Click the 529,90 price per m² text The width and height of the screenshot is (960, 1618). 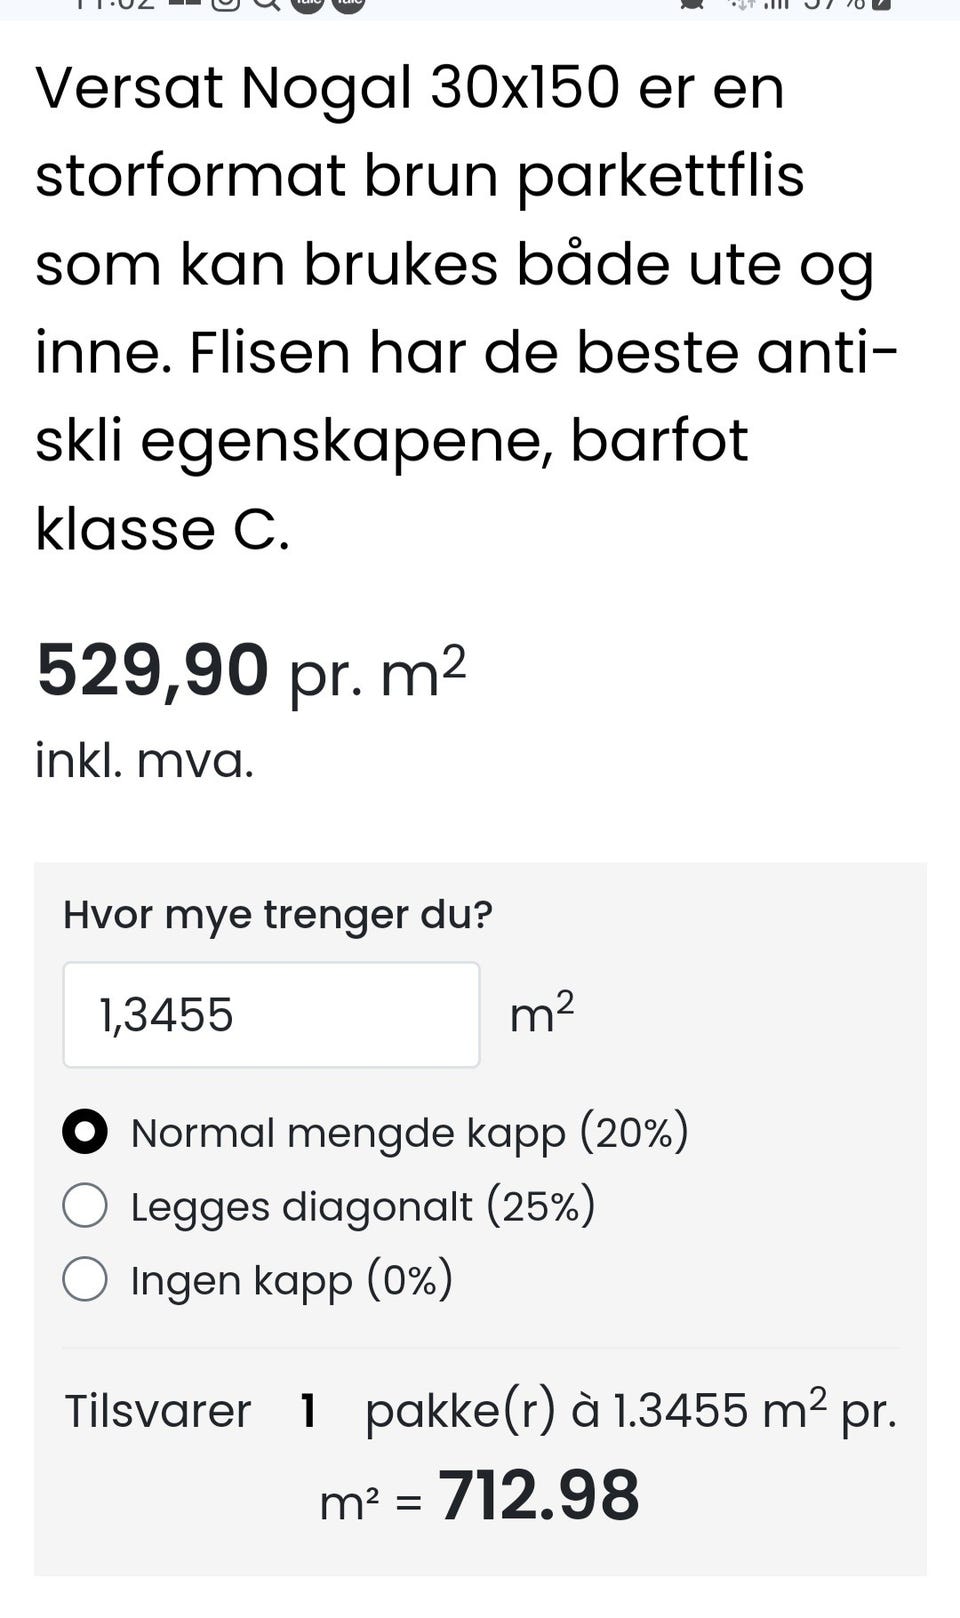pyautogui.click(x=251, y=671)
